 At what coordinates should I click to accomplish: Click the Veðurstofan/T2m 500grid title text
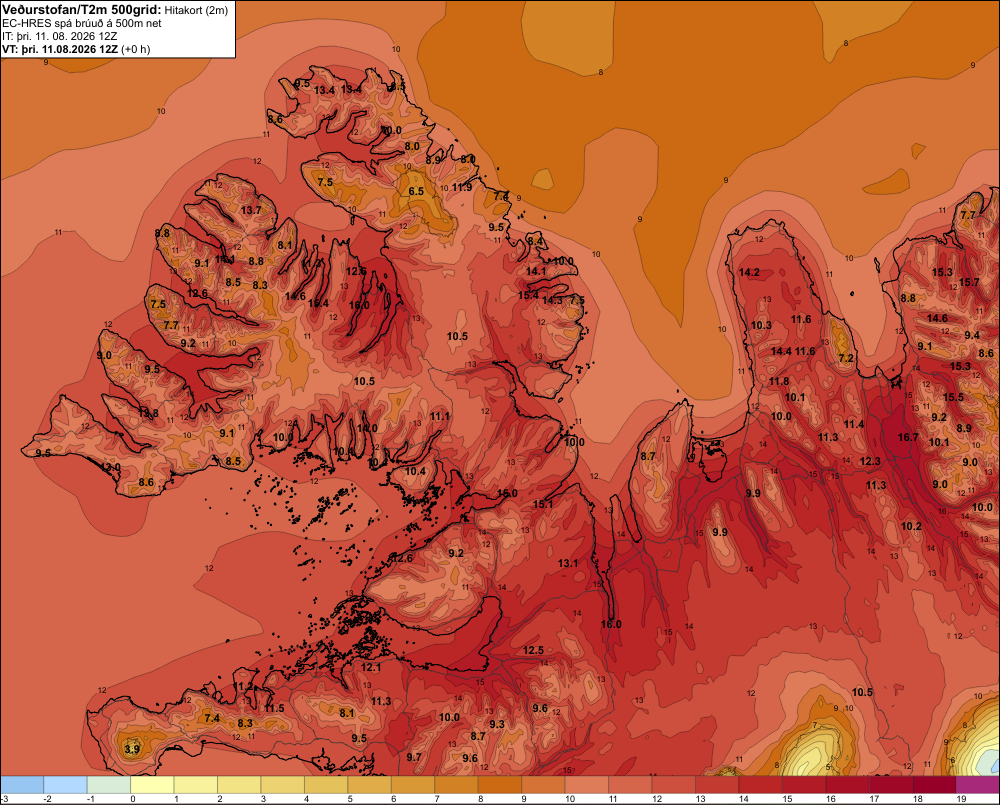point(82,9)
